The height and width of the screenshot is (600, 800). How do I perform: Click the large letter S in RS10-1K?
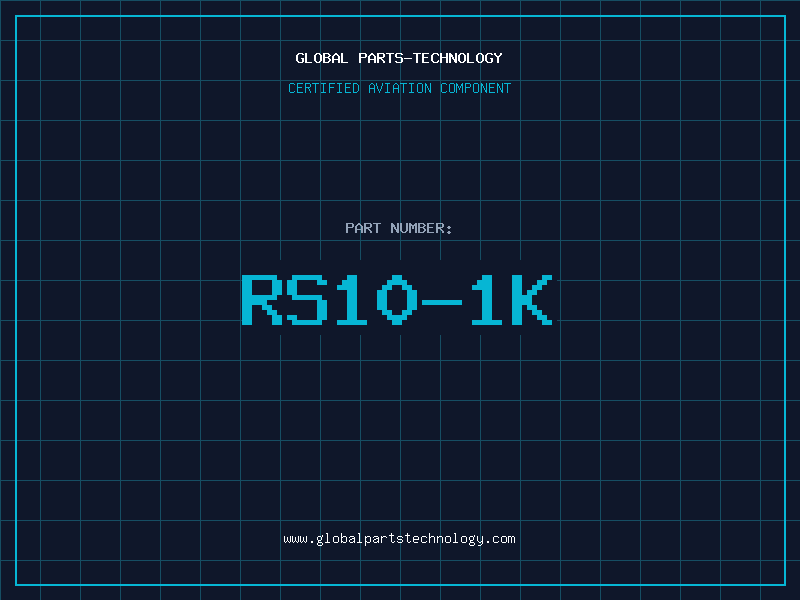click(307, 300)
